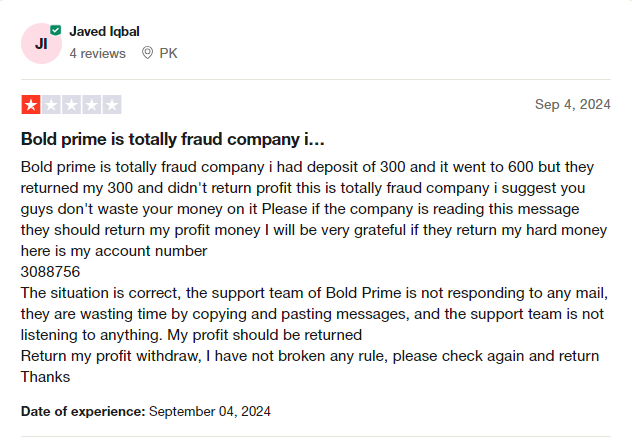Open Javed Iqbal's reviewer profile

click(x=104, y=31)
